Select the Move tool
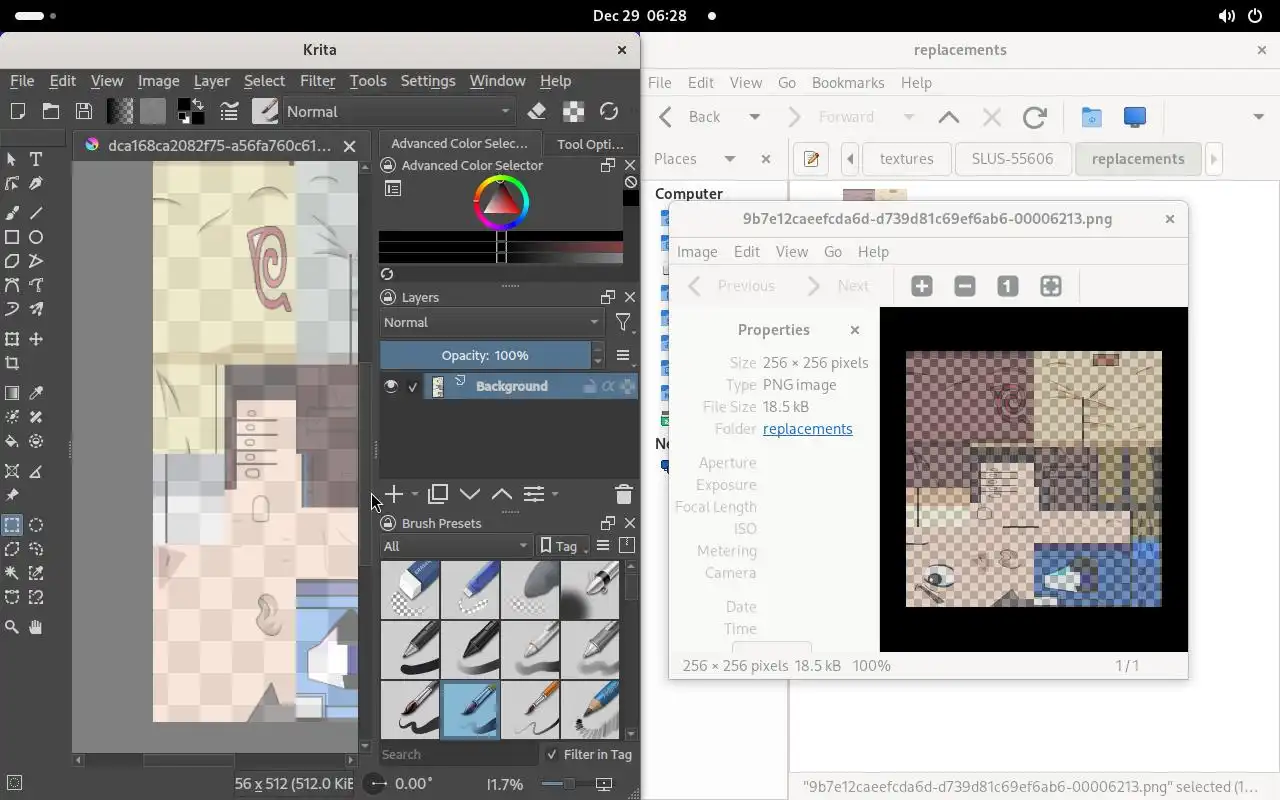Image resolution: width=1280 pixels, height=800 pixels. tap(36, 339)
